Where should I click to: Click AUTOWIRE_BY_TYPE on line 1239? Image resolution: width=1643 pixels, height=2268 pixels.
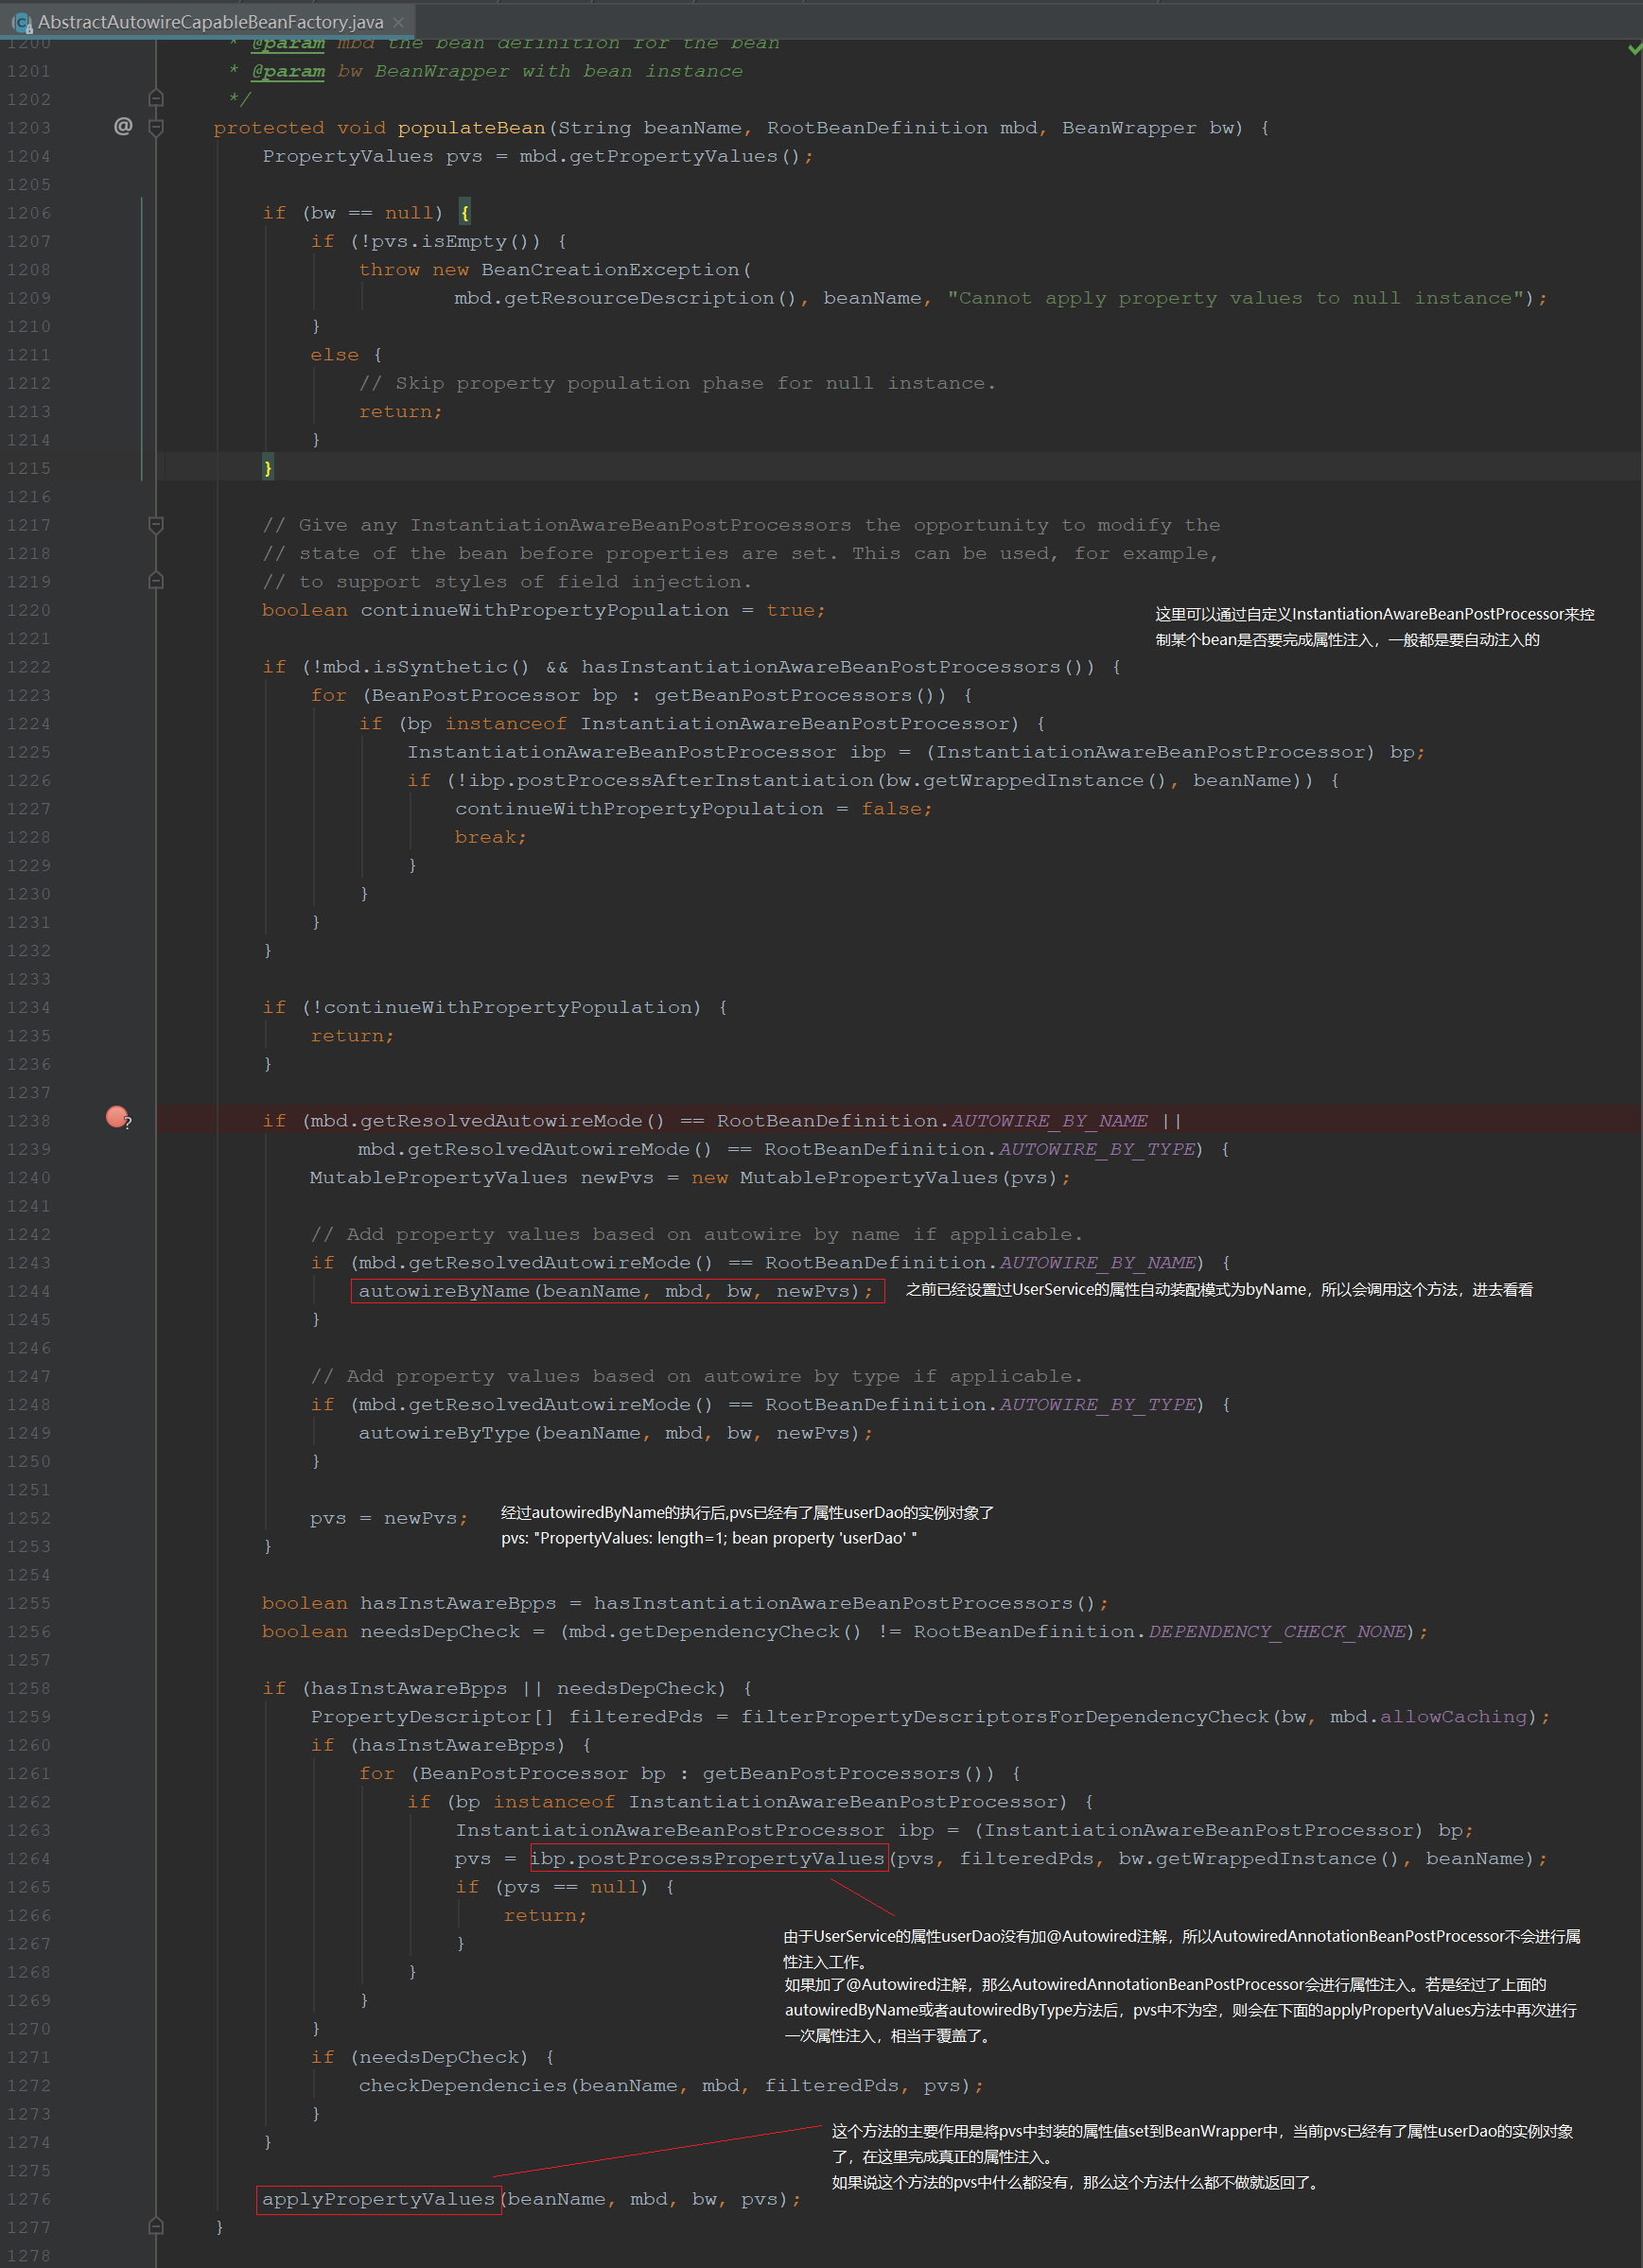point(1097,1149)
